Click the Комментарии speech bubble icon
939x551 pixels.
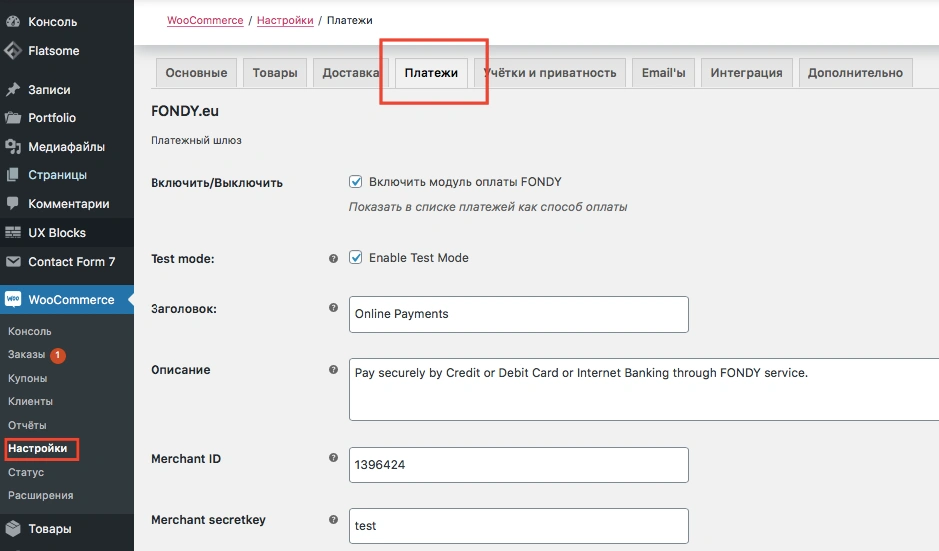(13, 204)
